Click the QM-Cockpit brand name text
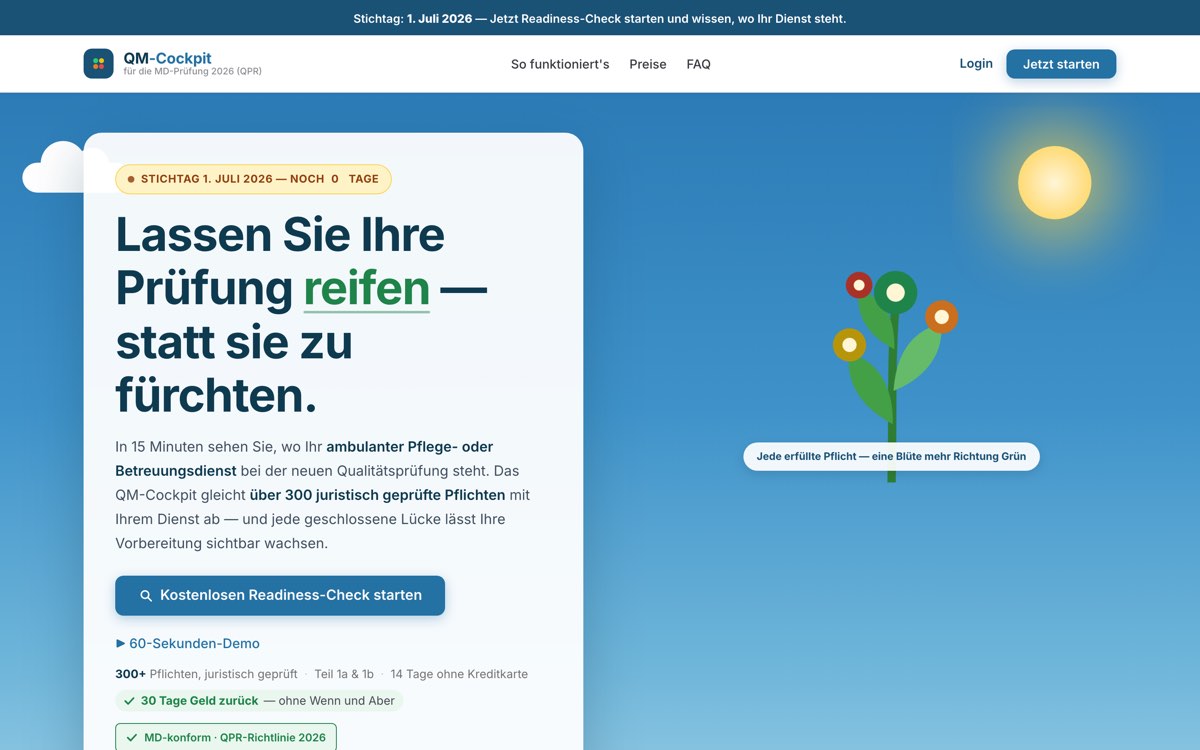The width and height of the screenshot is (1200, 750). (x=167, y=58)
